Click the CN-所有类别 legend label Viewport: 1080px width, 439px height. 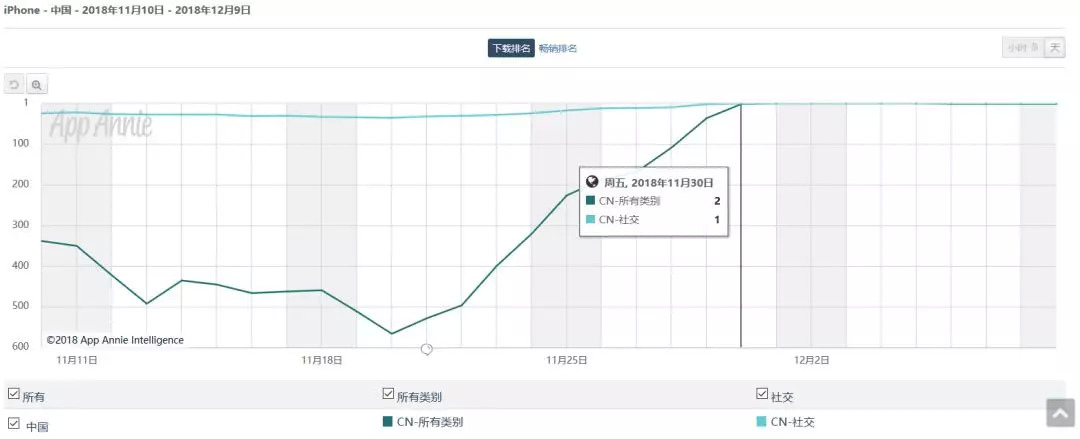point(429,422)
